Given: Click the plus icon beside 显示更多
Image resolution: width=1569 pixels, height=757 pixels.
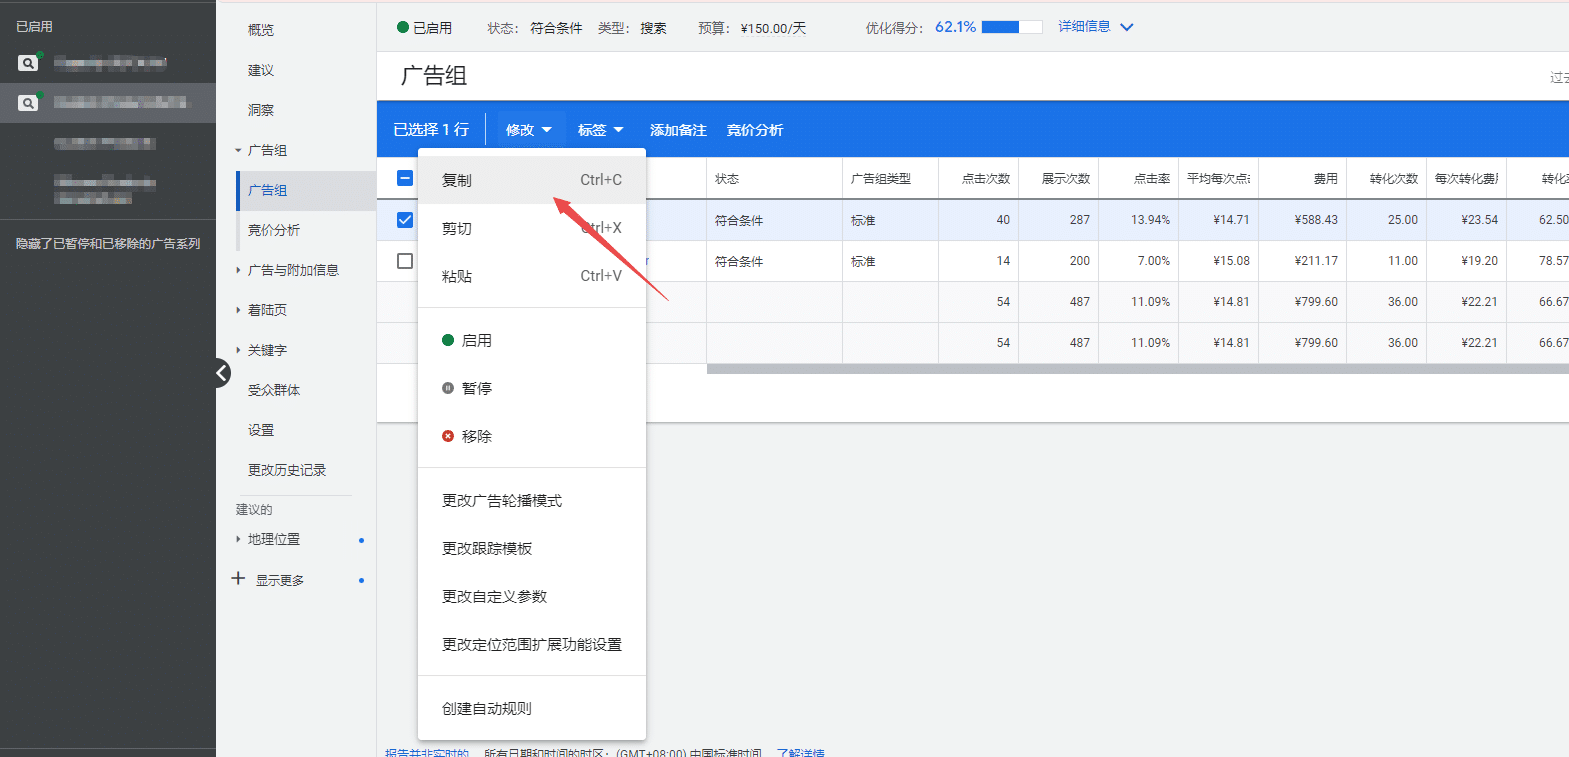Looking at the screenshot, I should 238,578.
